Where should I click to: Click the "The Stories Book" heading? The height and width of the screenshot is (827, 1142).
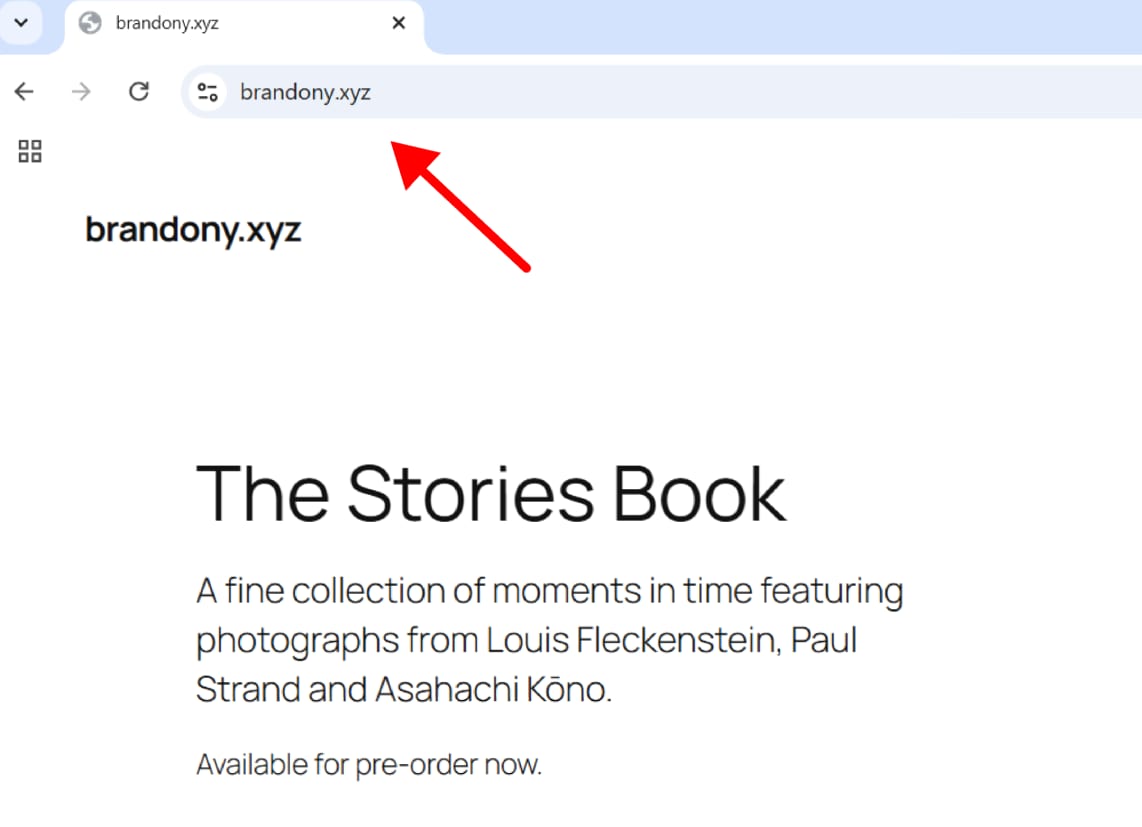pos(491,494)
